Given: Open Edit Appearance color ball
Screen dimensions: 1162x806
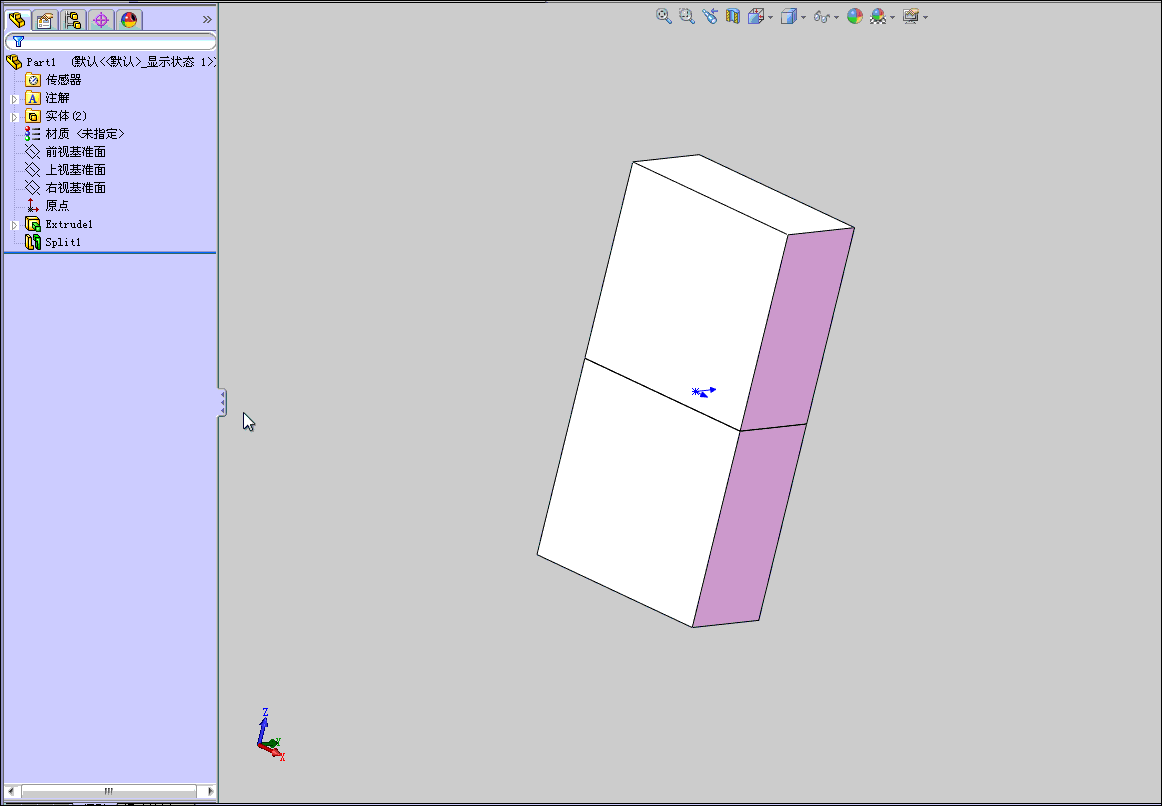Looking at the screenshot, I should (854, 16).
